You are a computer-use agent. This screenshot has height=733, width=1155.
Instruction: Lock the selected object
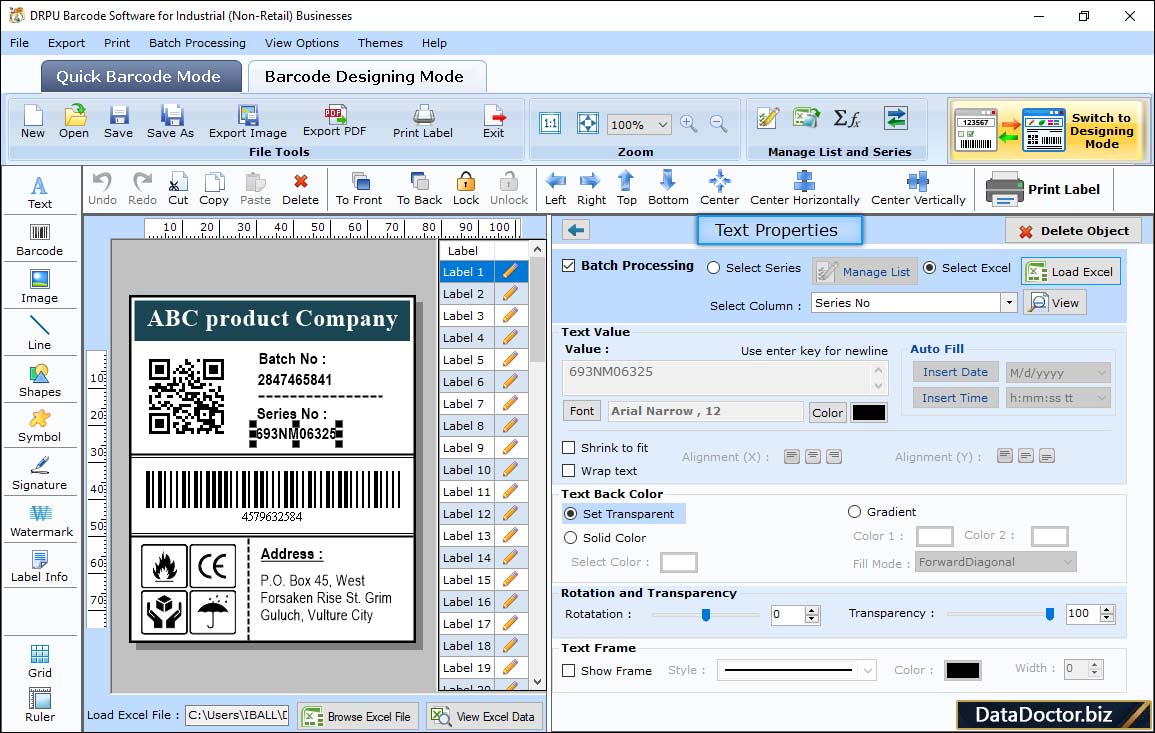466,189
